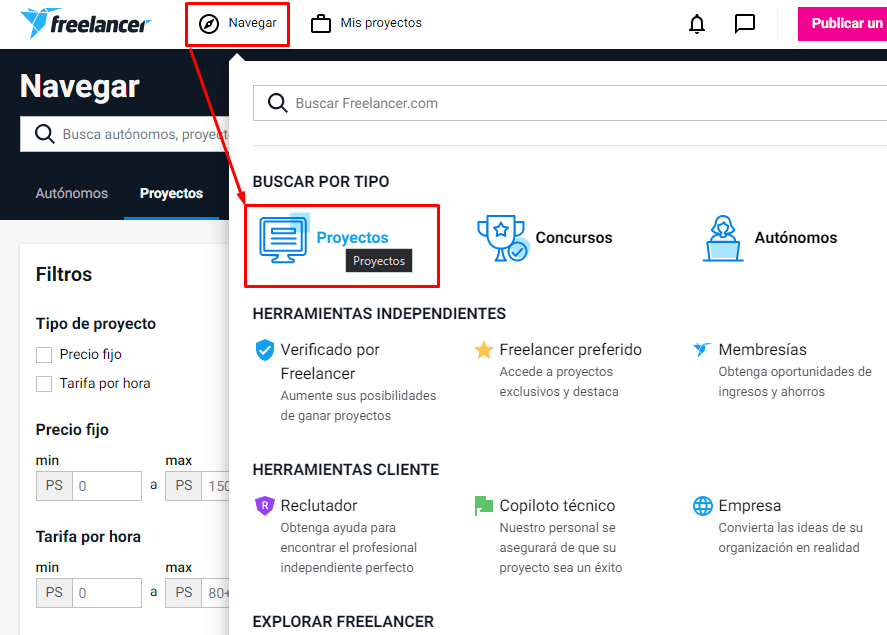This screenshot has height=635, width=887.
Task: Open Freelancer preferido
Action: point(570,349)
